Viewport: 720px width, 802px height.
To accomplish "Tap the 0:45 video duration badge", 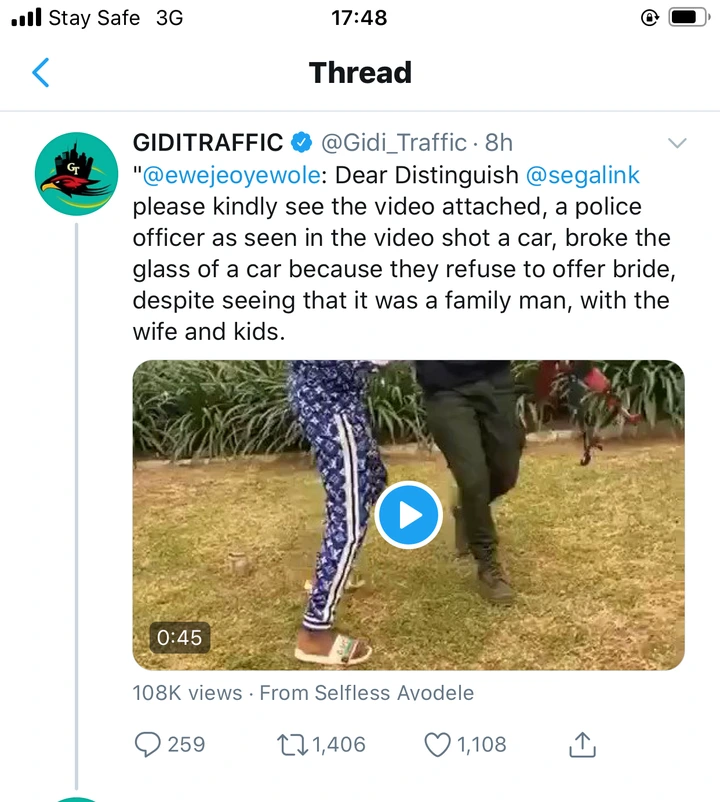I will pyautogui.click(x=179, y=637).
